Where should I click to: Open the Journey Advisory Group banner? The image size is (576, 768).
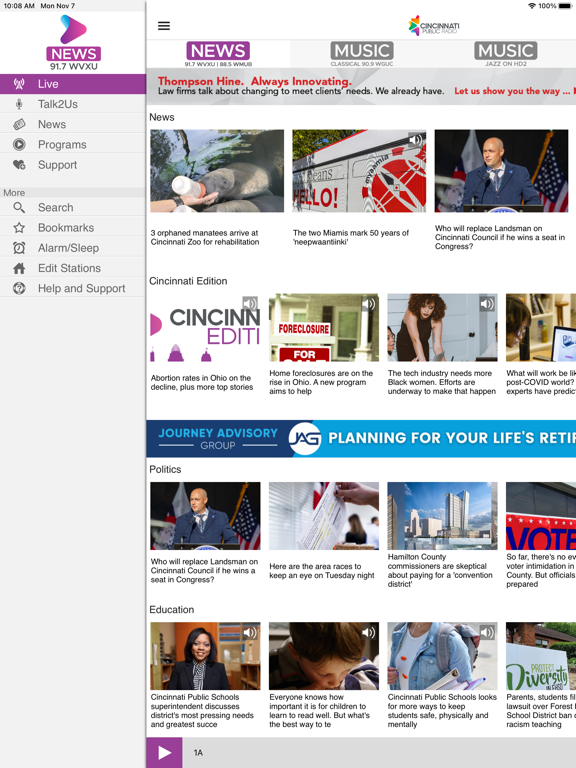[361, 438]
